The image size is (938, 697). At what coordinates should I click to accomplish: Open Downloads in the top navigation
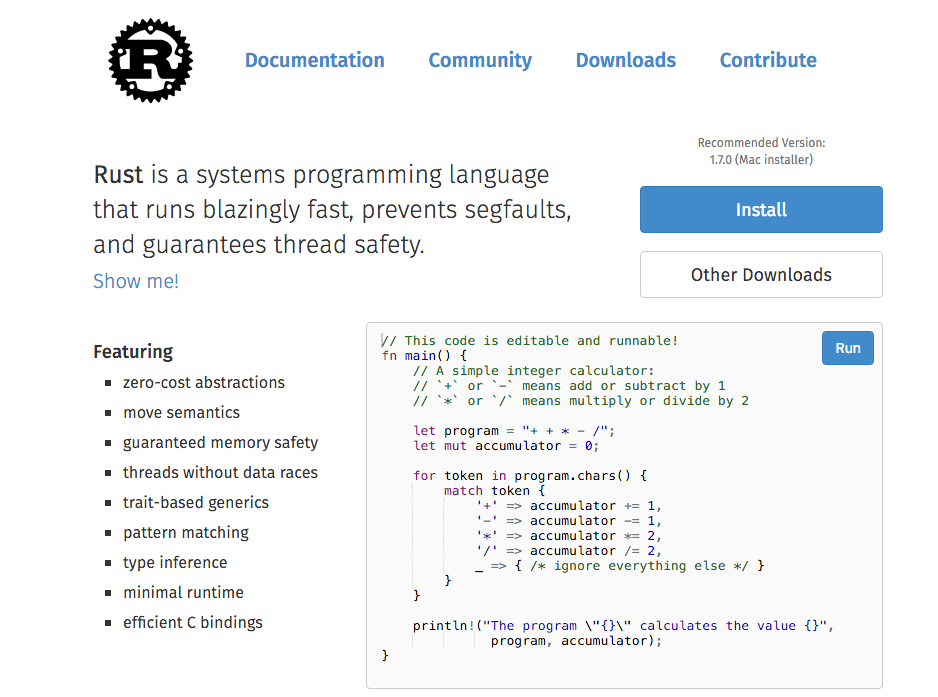point(625,60)
